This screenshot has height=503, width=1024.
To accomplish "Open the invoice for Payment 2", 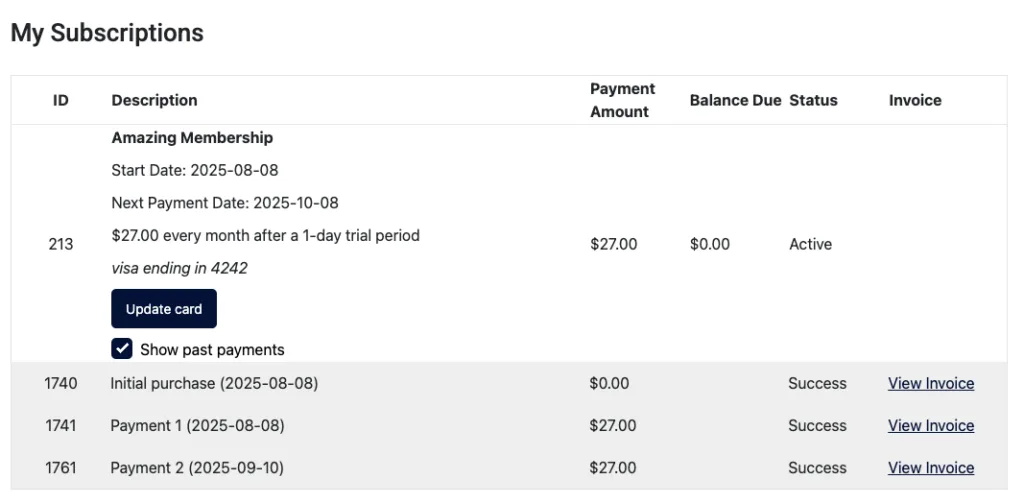I will (x=930, y=467).
